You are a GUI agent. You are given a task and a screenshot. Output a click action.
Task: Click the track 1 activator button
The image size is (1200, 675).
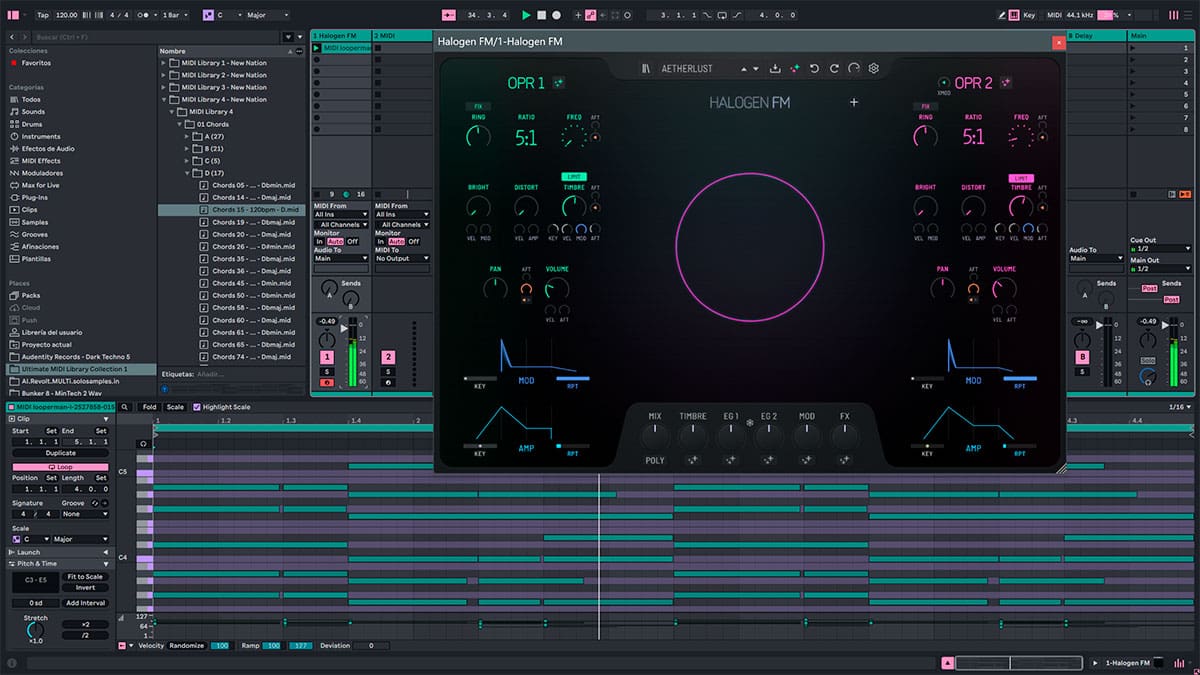tap(326, 357)
